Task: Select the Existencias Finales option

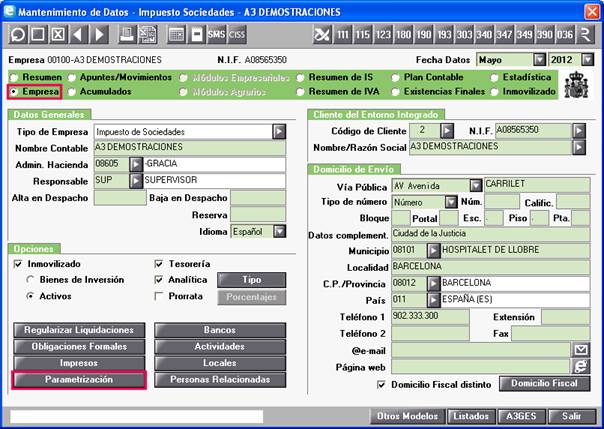Action: (x=395, y=92)
